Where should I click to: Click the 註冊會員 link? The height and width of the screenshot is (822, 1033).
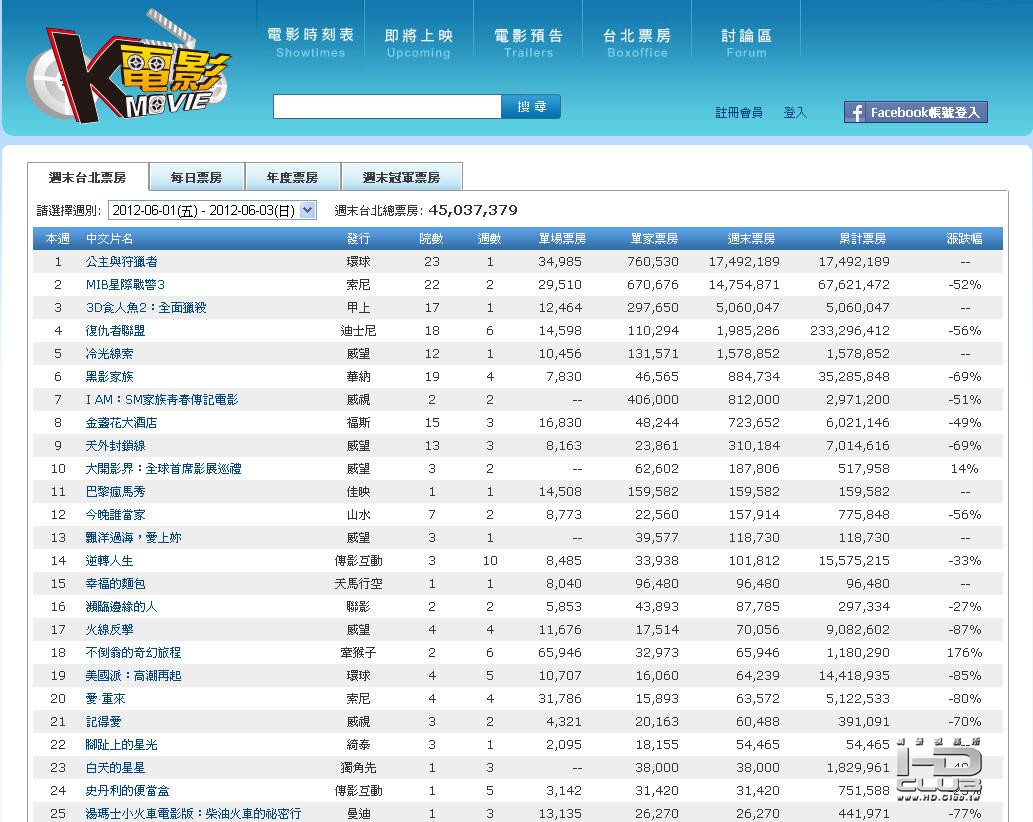point(739,113)
